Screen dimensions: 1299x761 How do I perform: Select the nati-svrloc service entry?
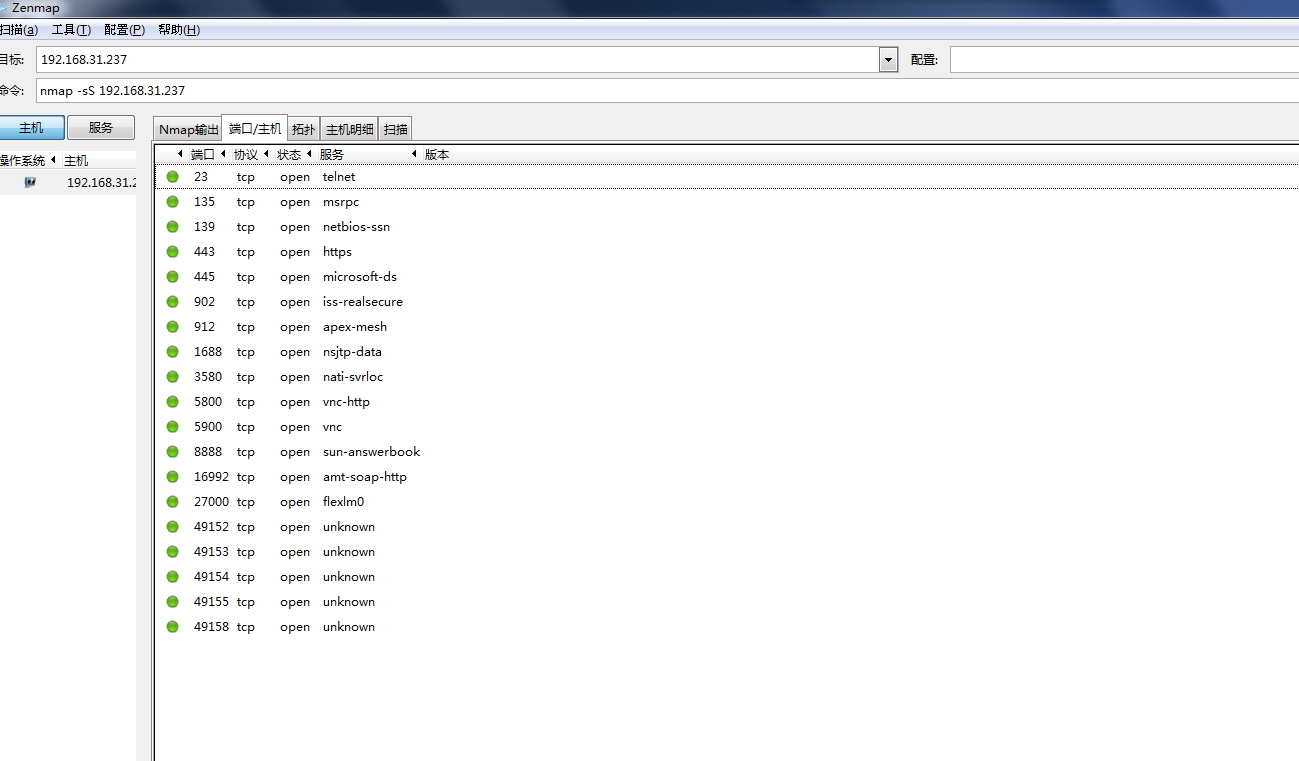pos(353,377)
